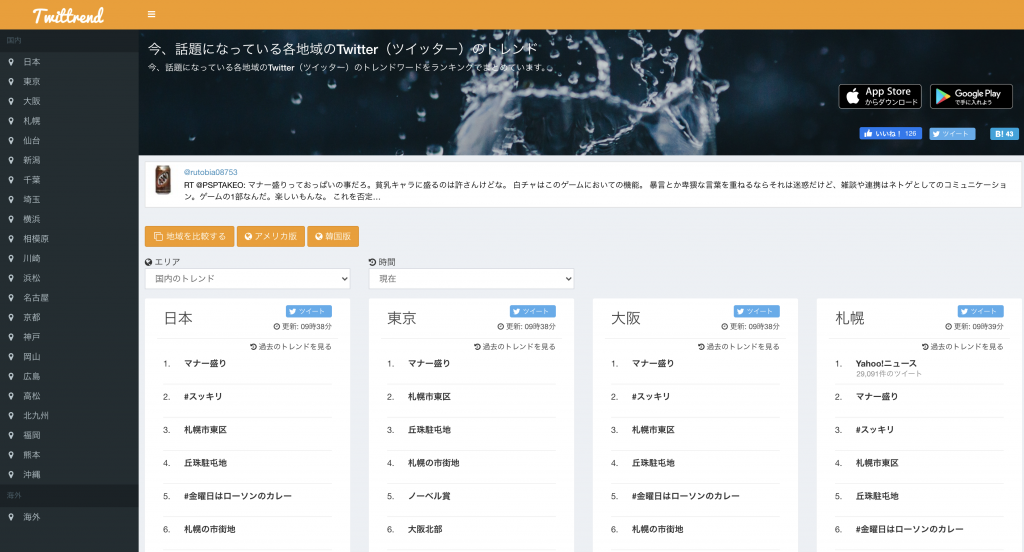Image resolution: width=1024 pixels, height=552 pixels.
Task: Open 札幌の市街地 trend in 日本 card
Action: pos(210,529)
